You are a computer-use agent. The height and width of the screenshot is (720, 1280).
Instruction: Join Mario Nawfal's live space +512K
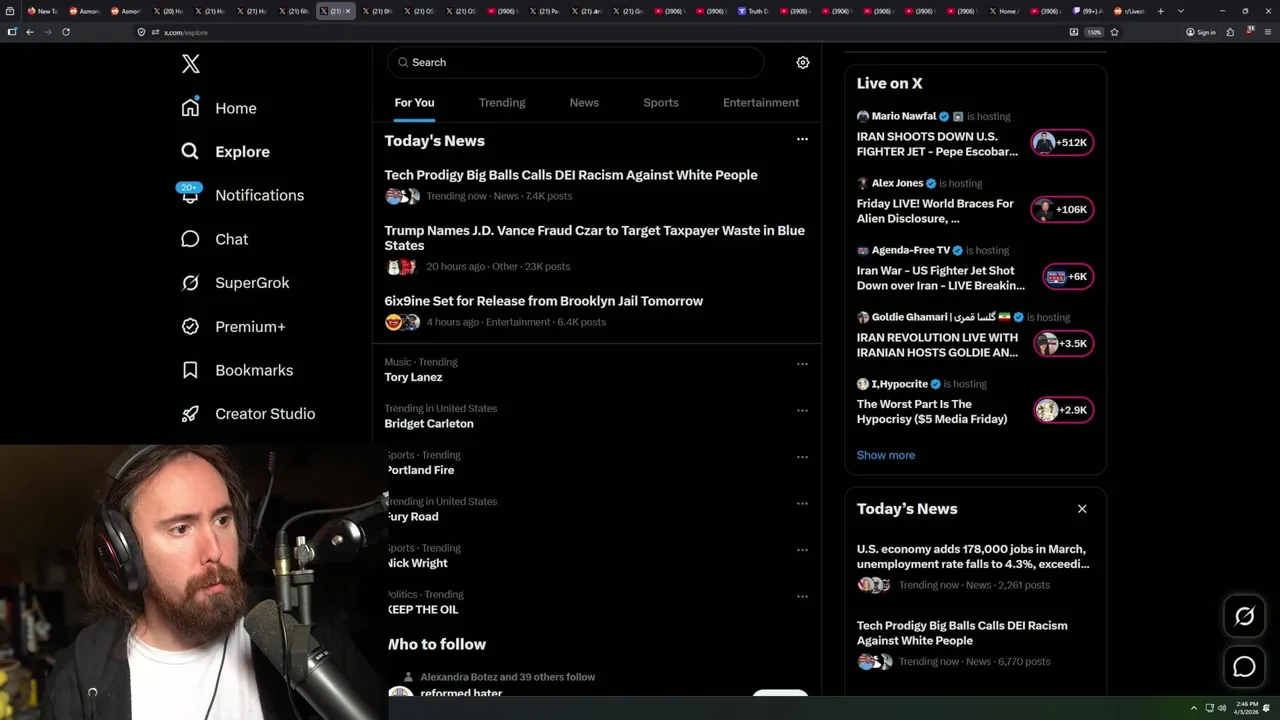(1062, 142)
